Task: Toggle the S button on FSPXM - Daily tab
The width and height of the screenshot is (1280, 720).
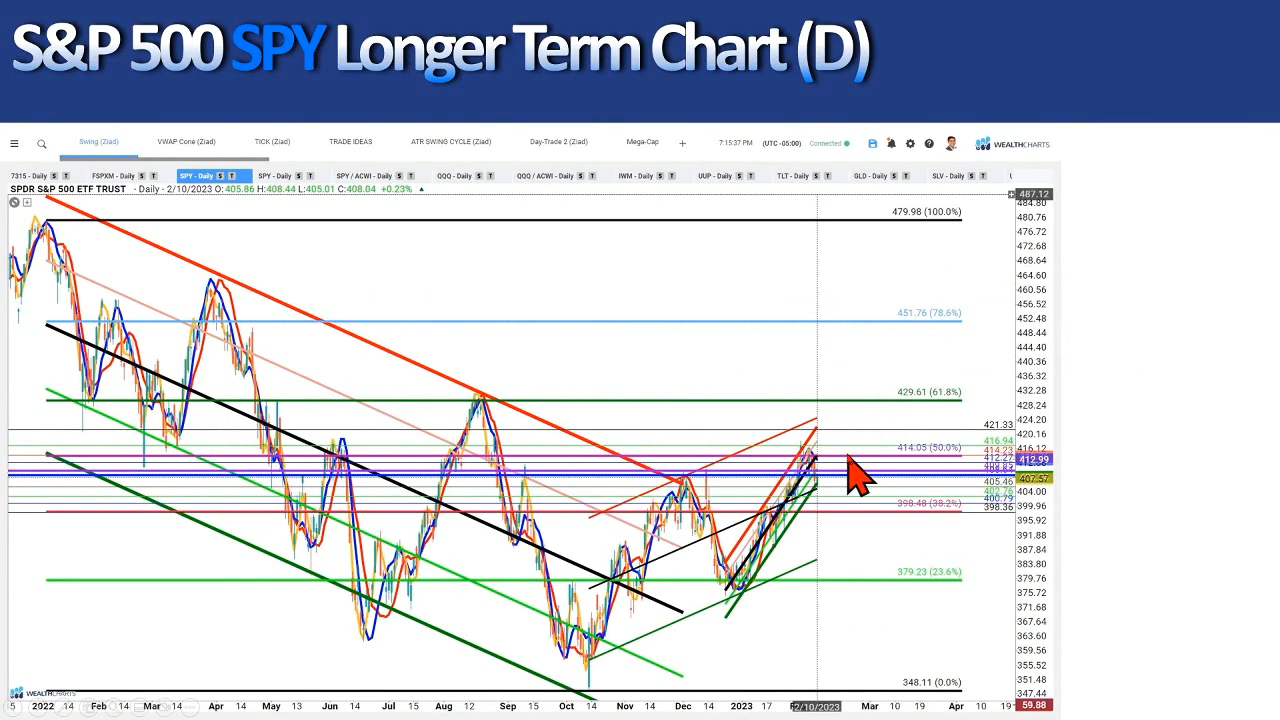Action: [143, 176]
